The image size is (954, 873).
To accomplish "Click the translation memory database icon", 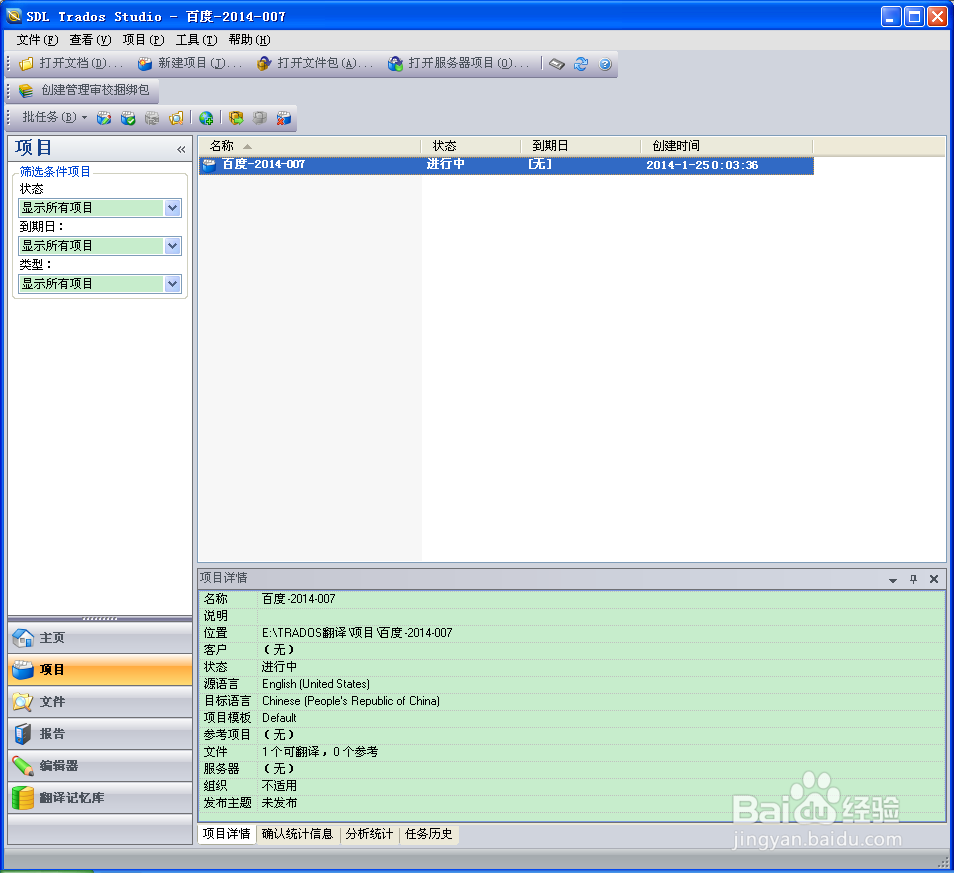I will coord(23,798).
